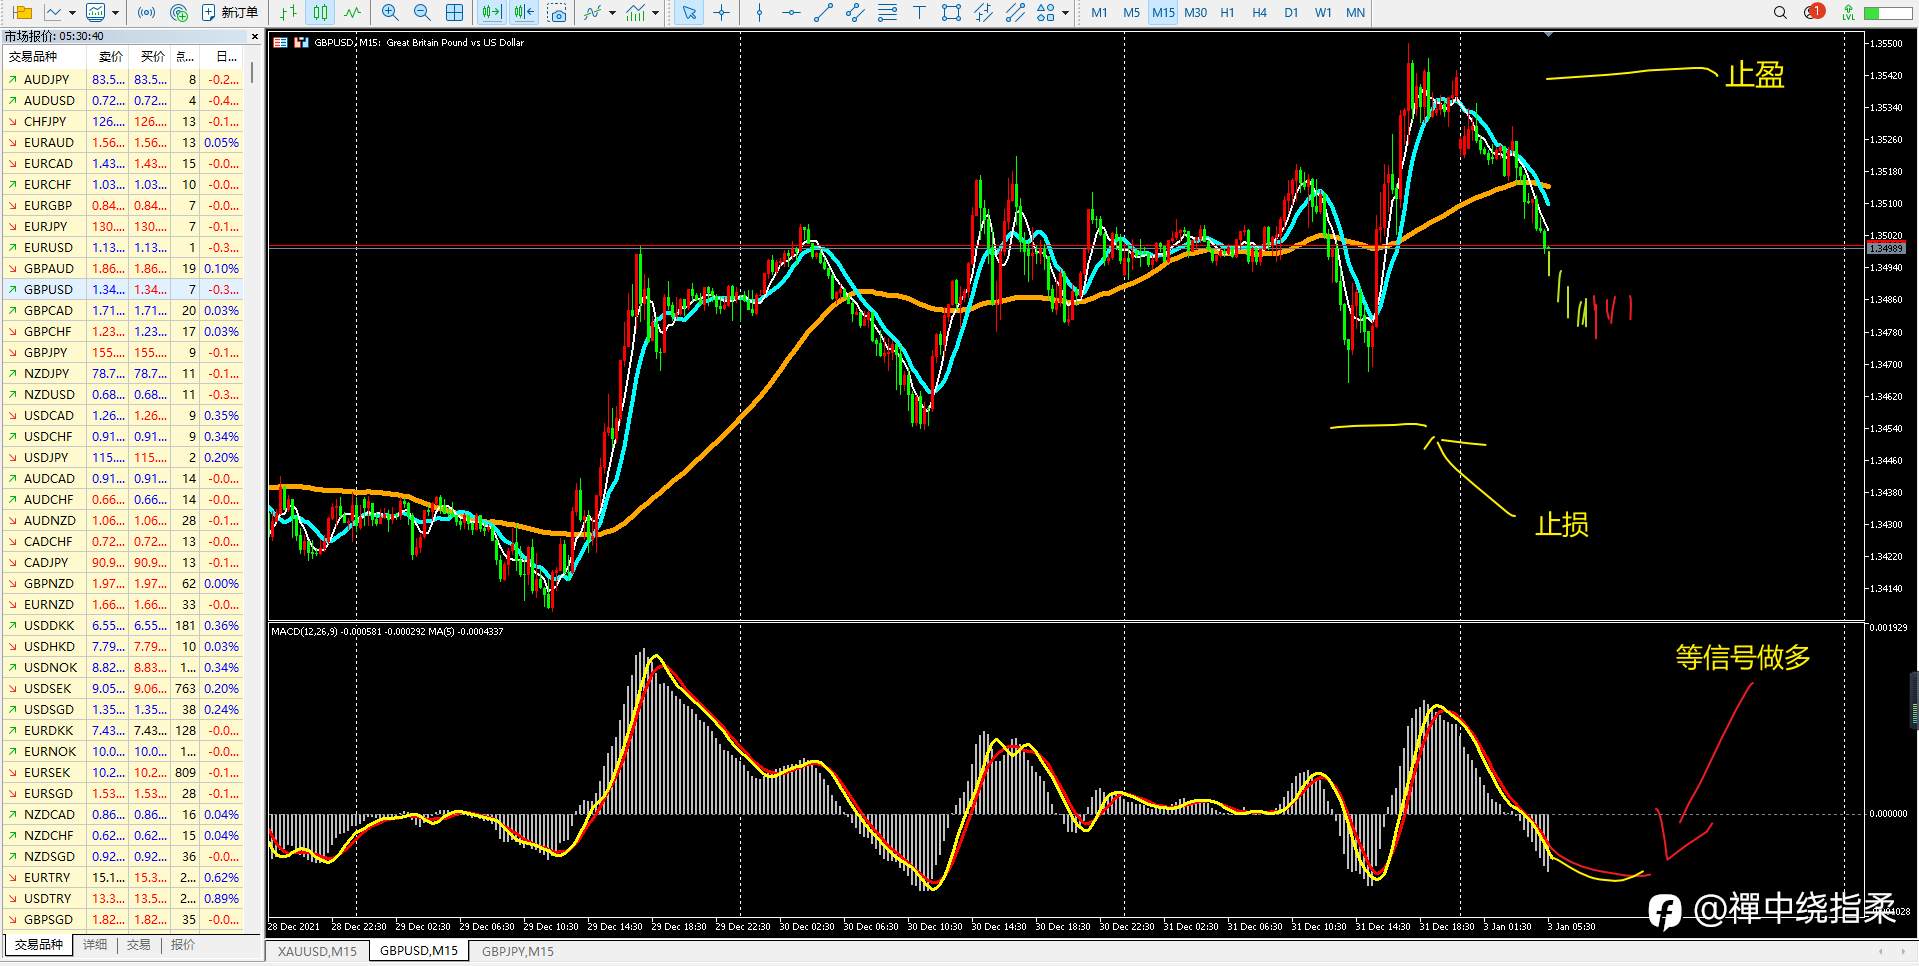Expand the objects shapes dropdown arrow
1919x966 pixels.
[1065, 13]
